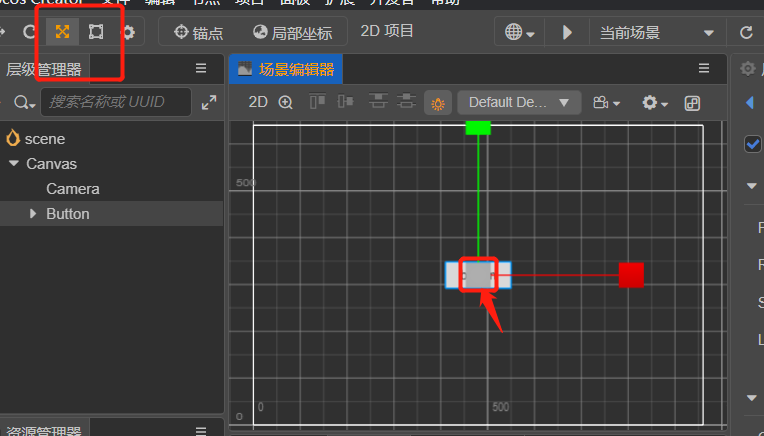Viewport: 764px width, 436px height.
Task: Collapse the upper inspector section arrow
Action: pyautogui.click(x=752, y=186)
